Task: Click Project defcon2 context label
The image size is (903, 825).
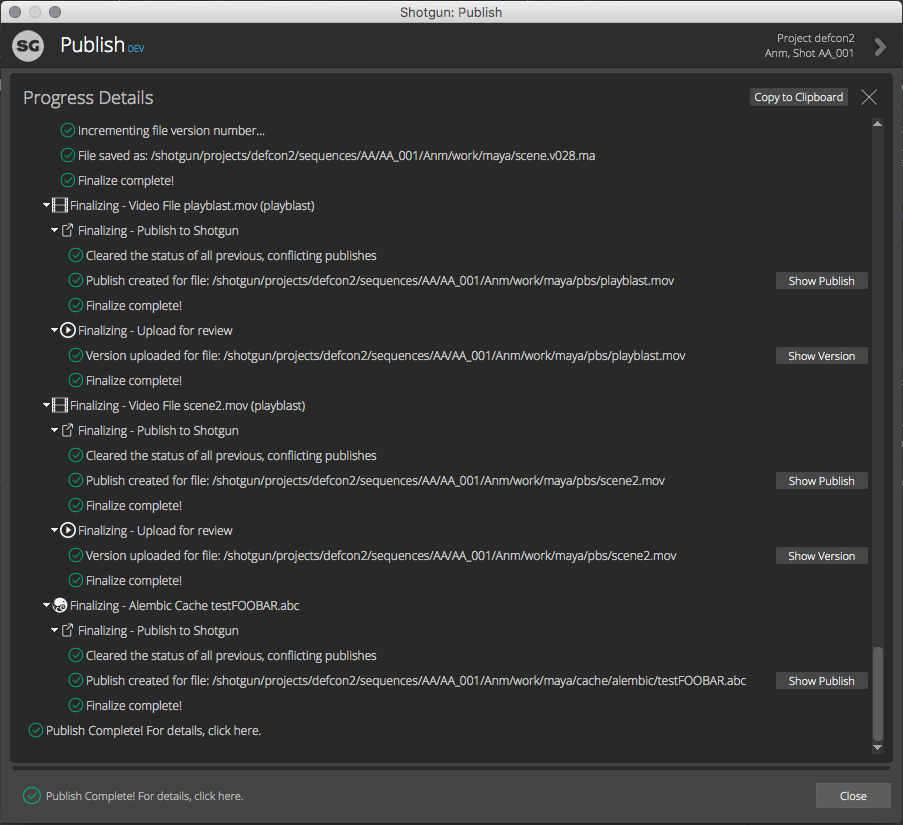Action: click(x=815, y=38)
